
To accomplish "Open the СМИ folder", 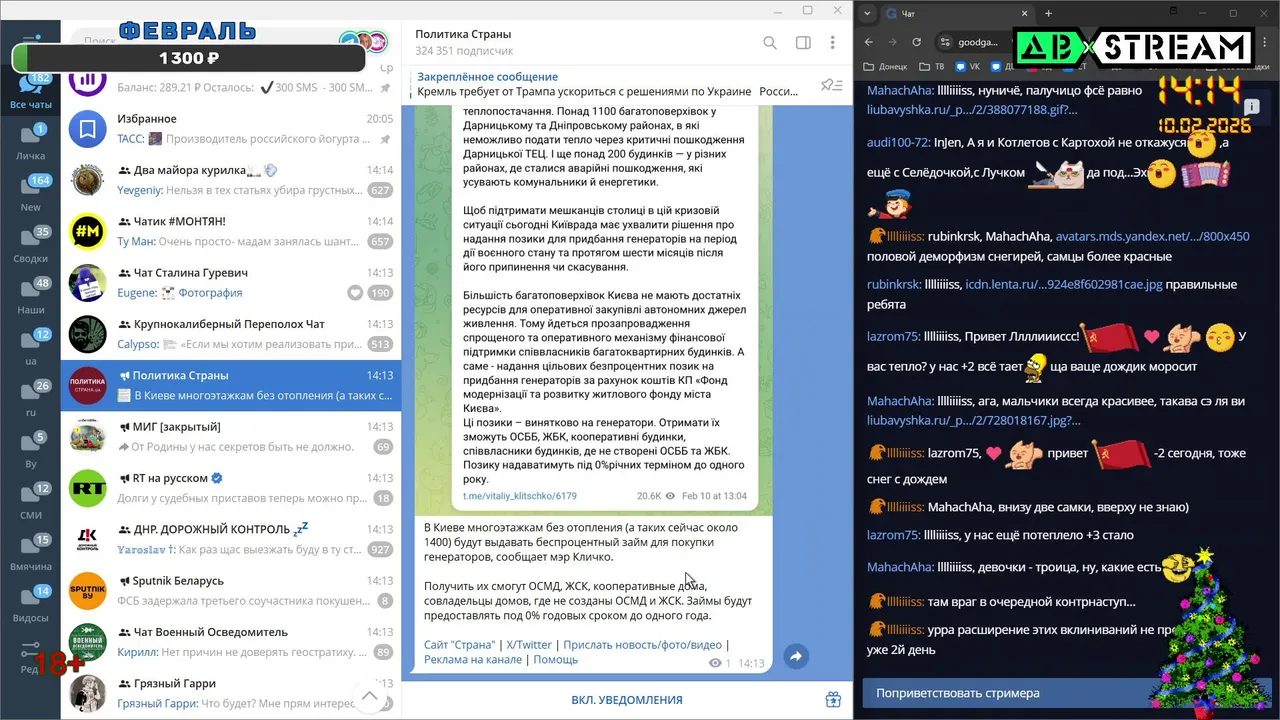I will point(30,501).
